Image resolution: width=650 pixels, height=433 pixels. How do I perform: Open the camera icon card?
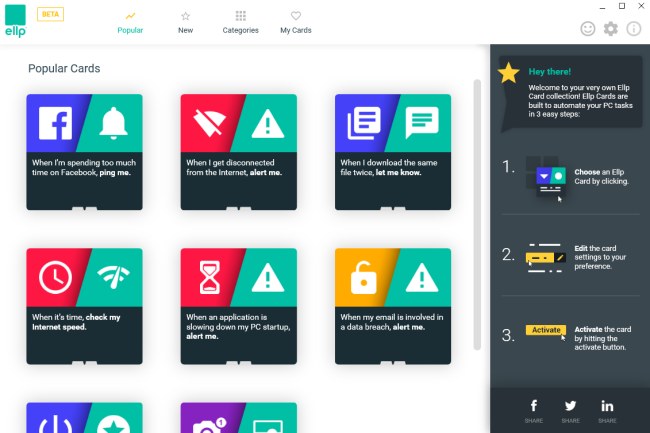tap(239, 418)
